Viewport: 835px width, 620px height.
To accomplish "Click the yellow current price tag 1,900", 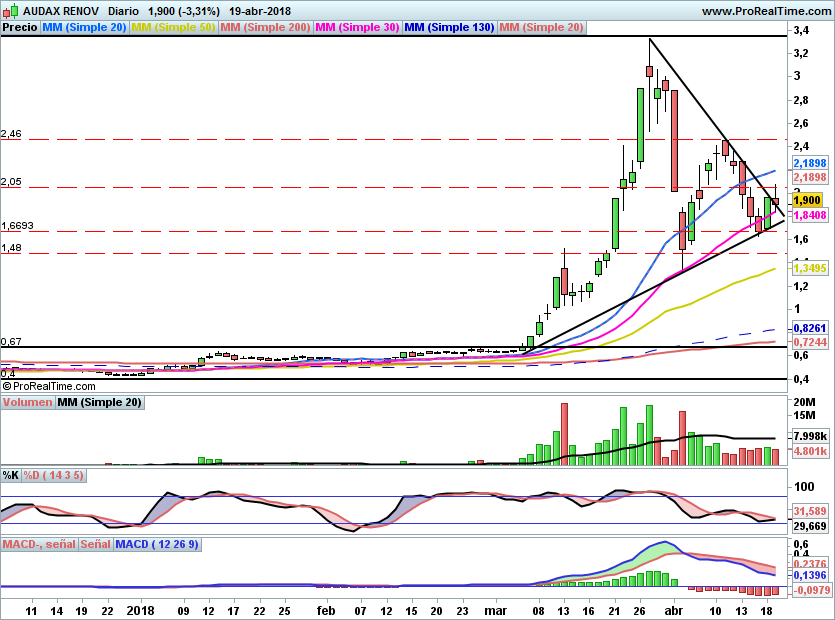I will [807, 200].
